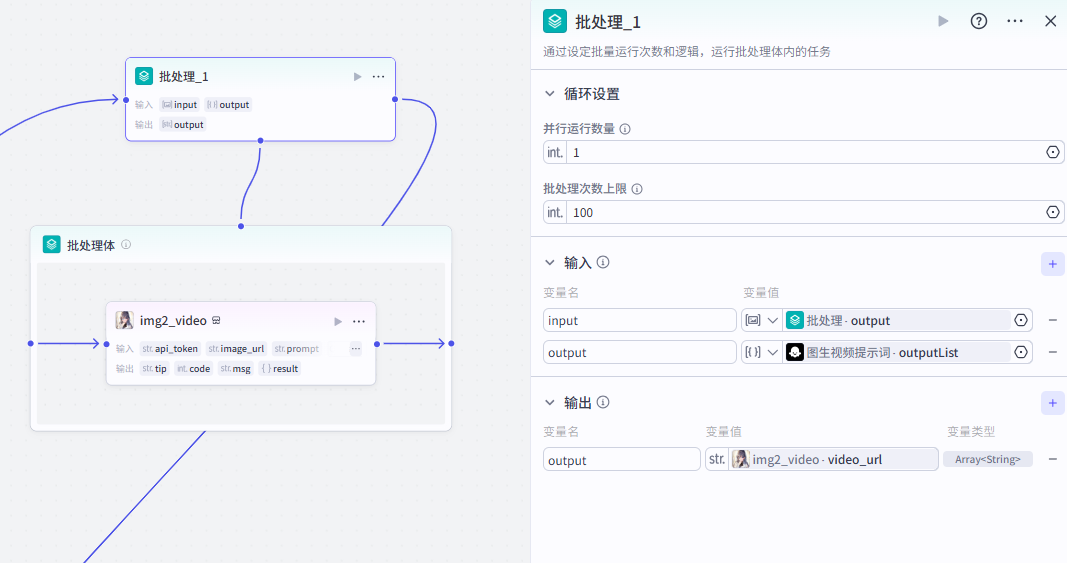Close the 批处理_1 settings panel

coord(1051,21)
